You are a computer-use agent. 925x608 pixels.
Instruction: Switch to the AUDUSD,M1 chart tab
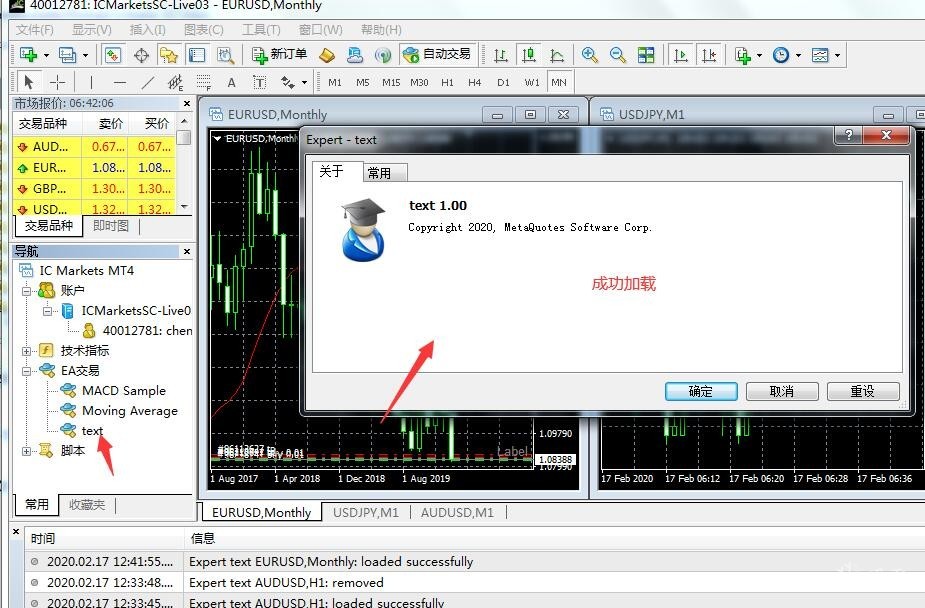[x=457, y=512]
